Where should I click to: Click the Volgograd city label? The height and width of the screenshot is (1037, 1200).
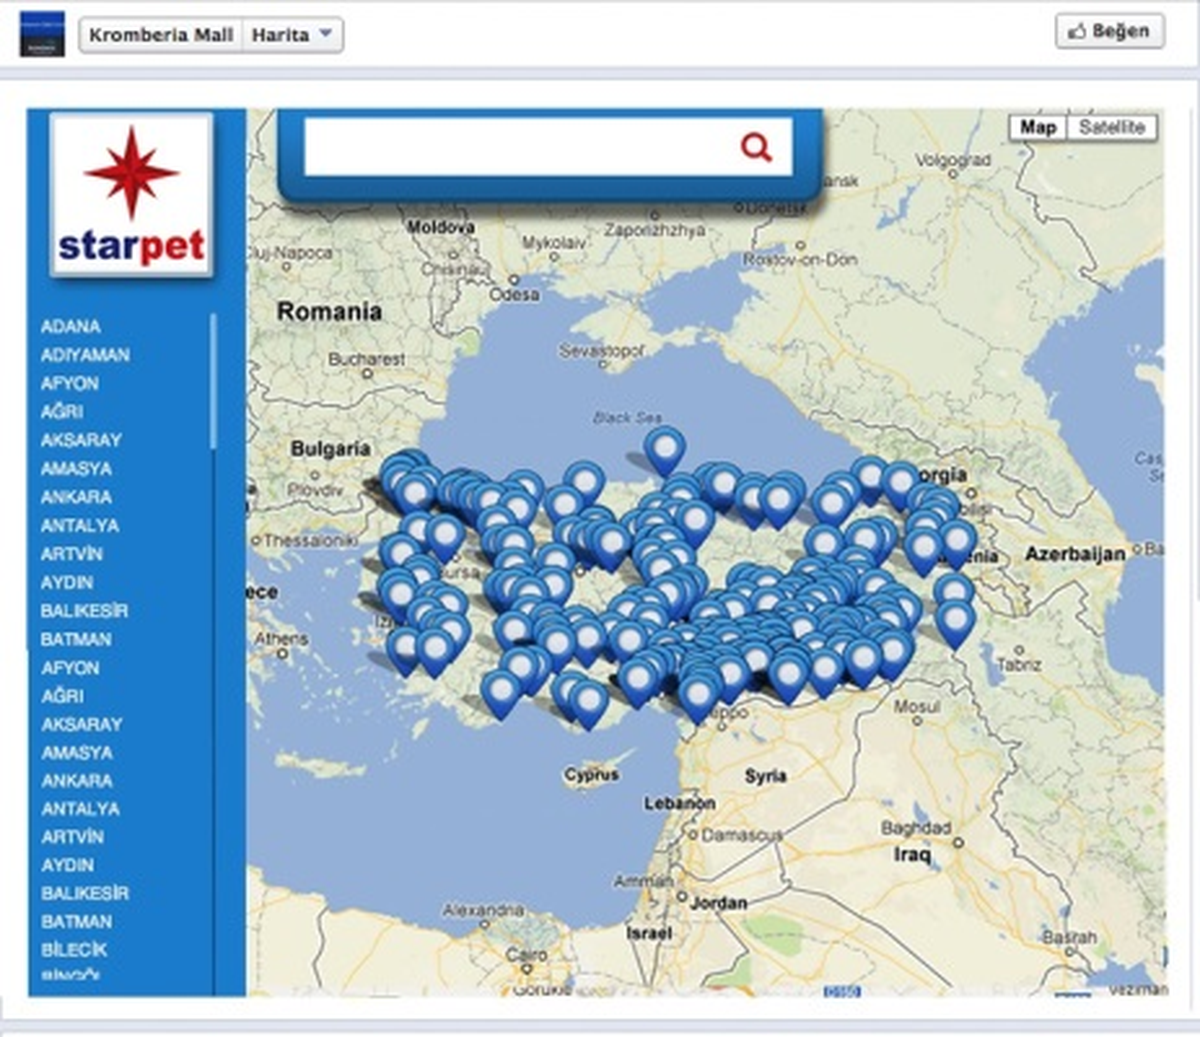point(952,160)
